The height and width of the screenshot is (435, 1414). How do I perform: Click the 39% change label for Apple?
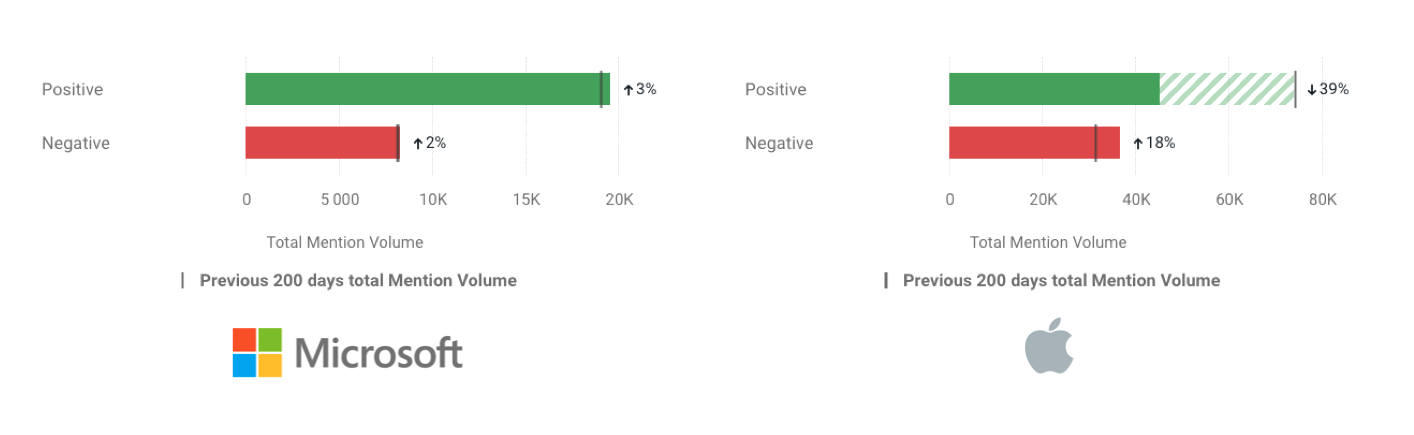point(1334,89)
